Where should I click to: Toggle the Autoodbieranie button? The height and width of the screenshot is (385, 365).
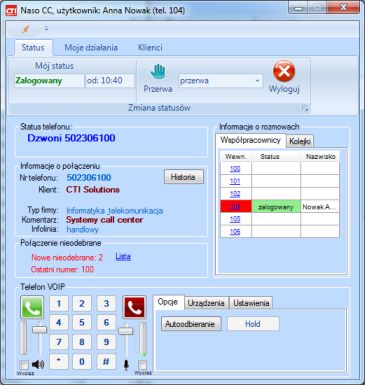tap(191, 324)
